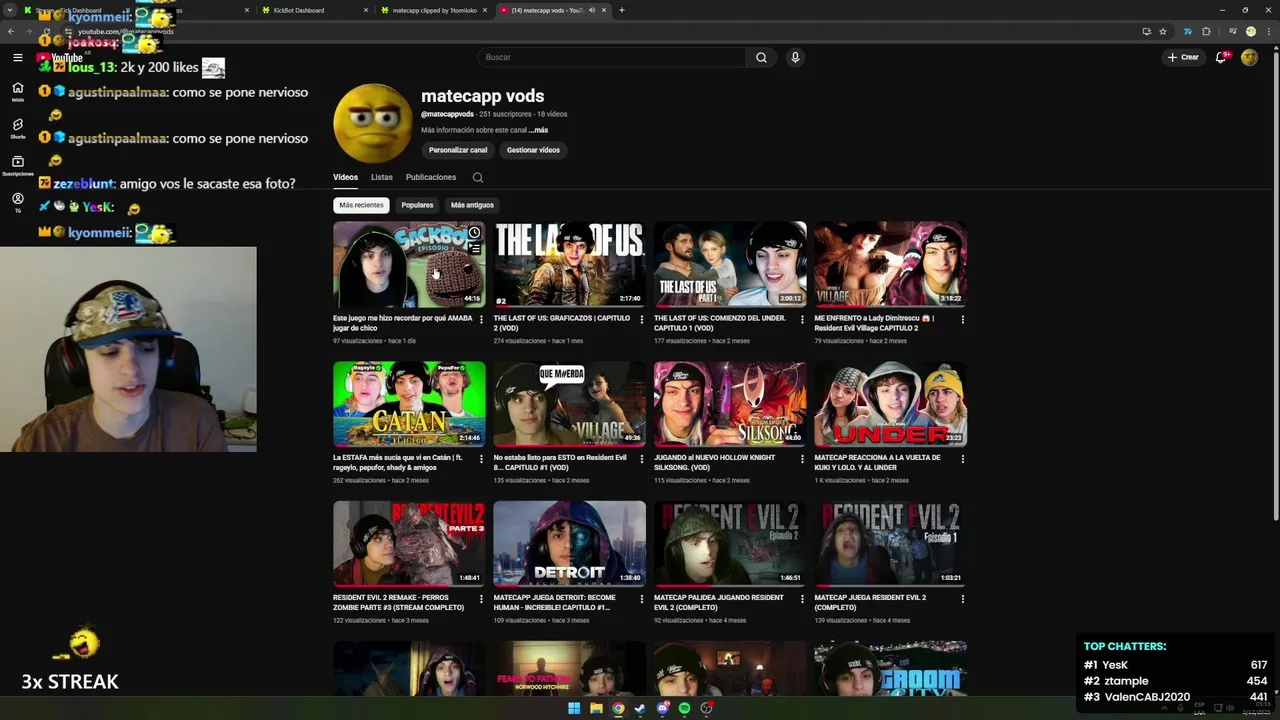Open the LA ESTAFA más sucia Catán video title
Screen dimensions: 1280x720
[x=398, y=462]
